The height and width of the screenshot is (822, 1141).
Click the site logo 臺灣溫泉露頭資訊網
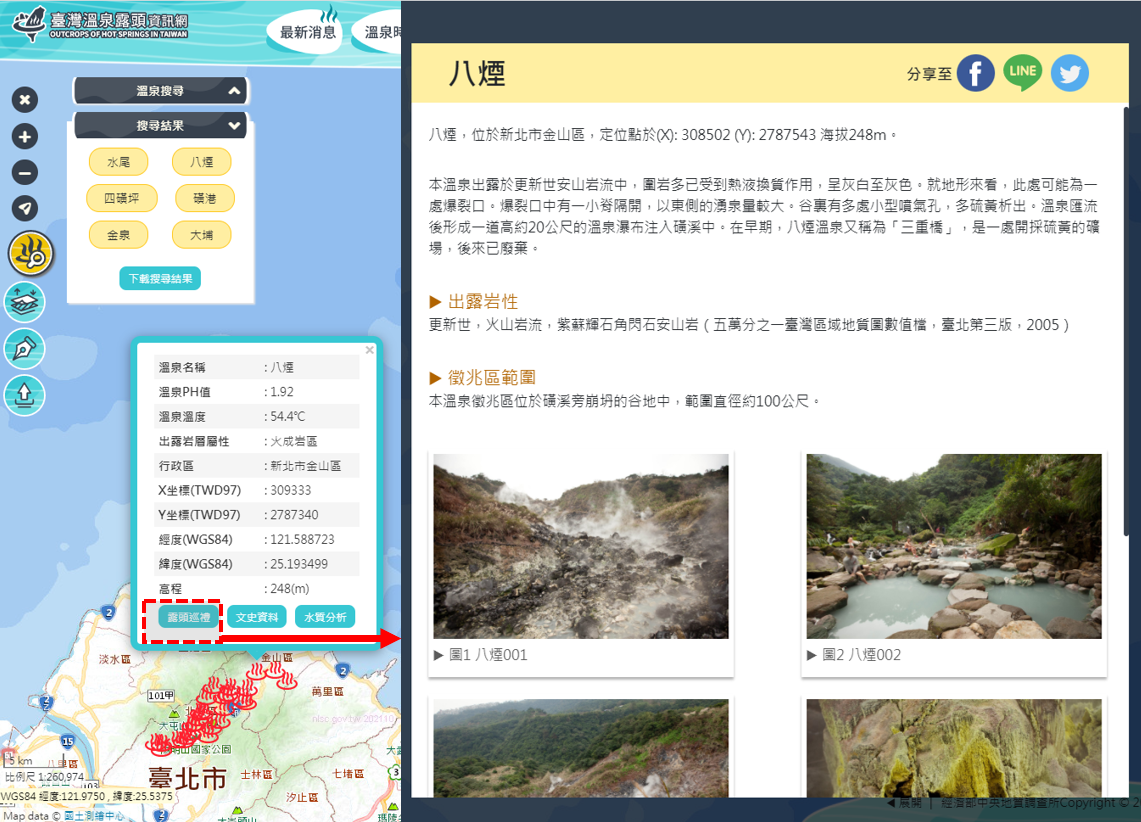[101, 24]
